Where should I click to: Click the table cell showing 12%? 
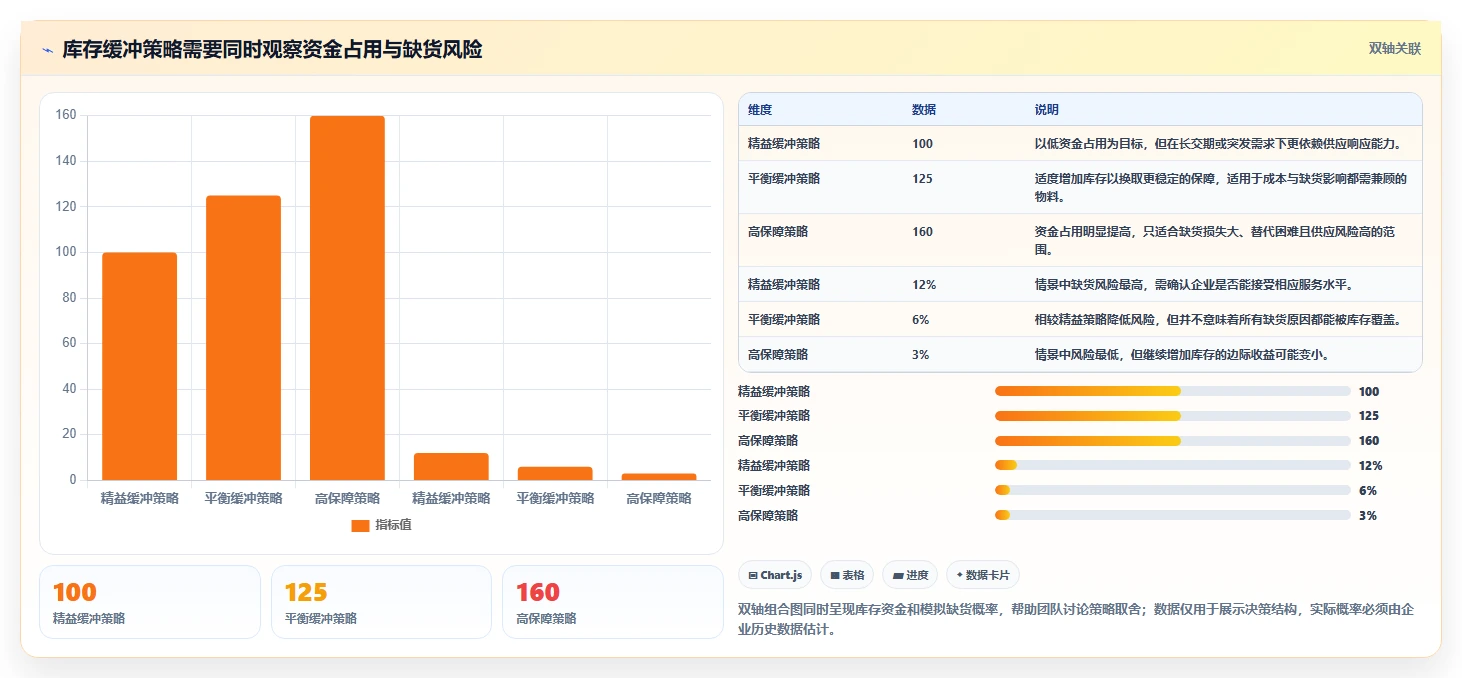pyautogui.click(x=924, y=284)
